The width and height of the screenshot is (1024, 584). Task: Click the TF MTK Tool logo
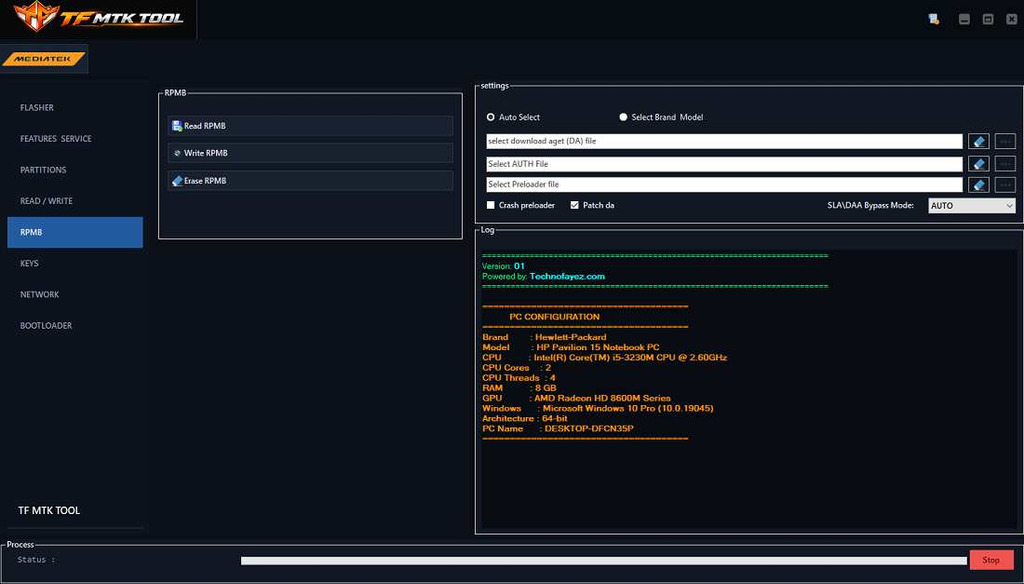tap(99, 17)
